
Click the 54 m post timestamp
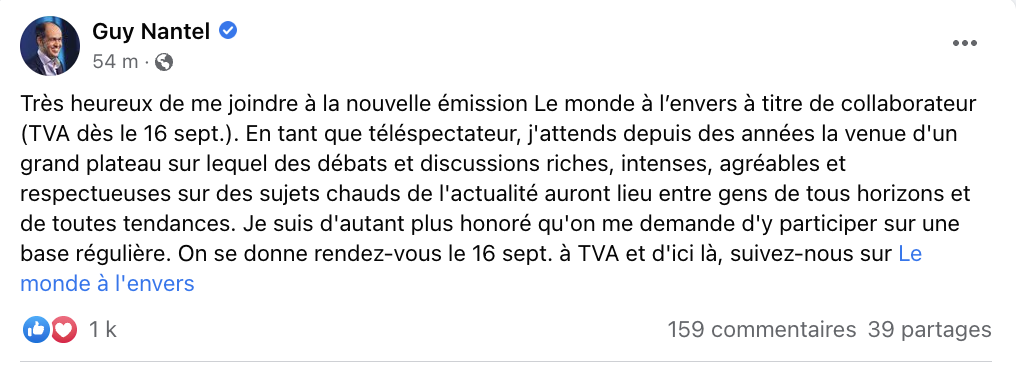point(115,62)
